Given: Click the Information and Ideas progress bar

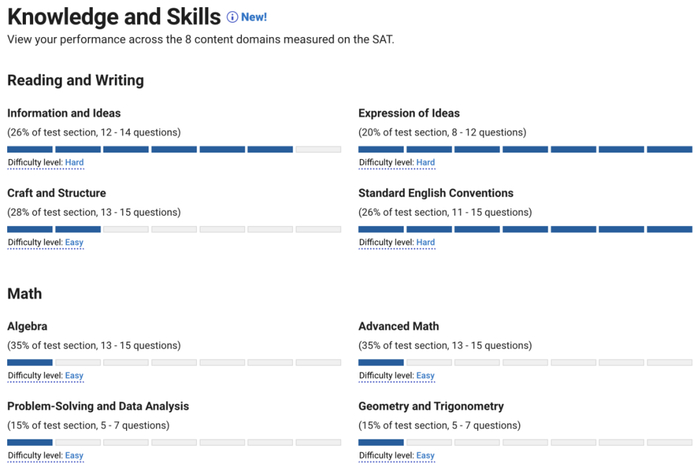Looking at the screenshot, I should pyautogui.click(x=174, y=149).
